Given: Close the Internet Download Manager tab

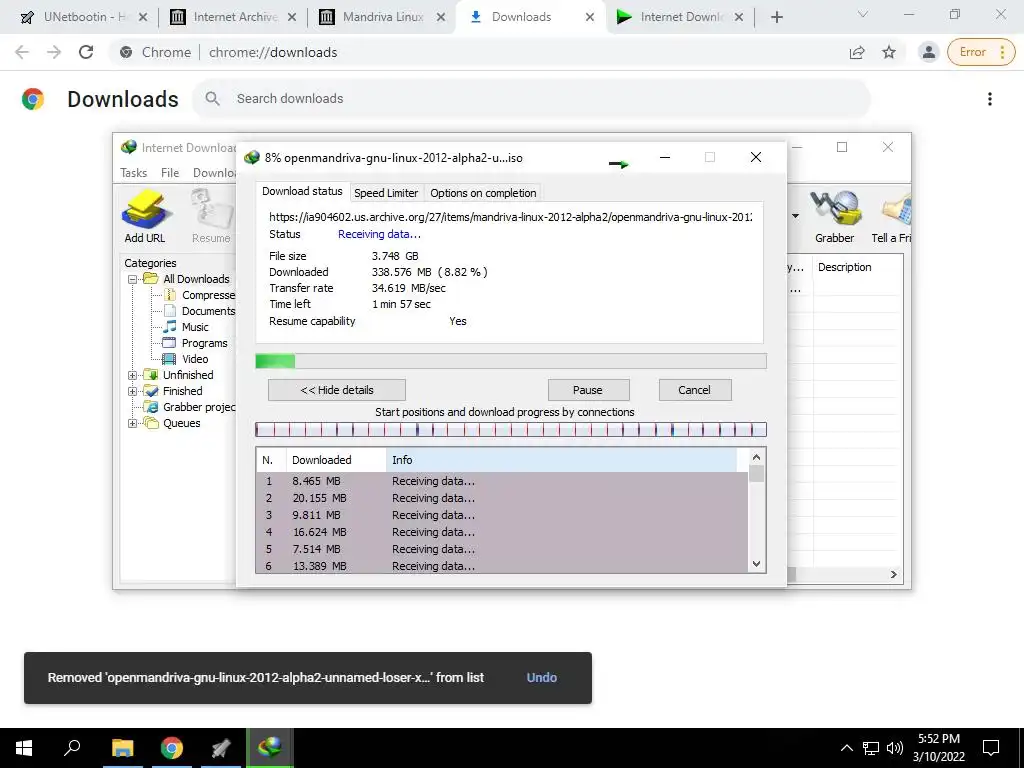Looking at the screenshot, I should [739, 17].
